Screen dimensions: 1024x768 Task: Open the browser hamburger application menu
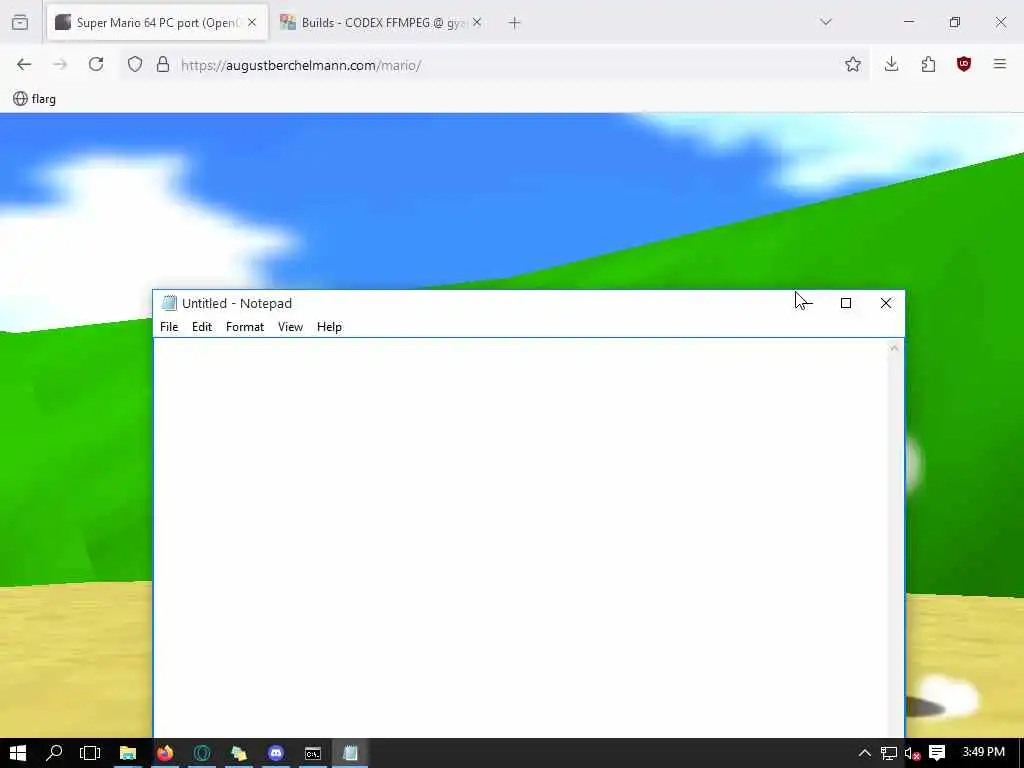[1000, 64]
